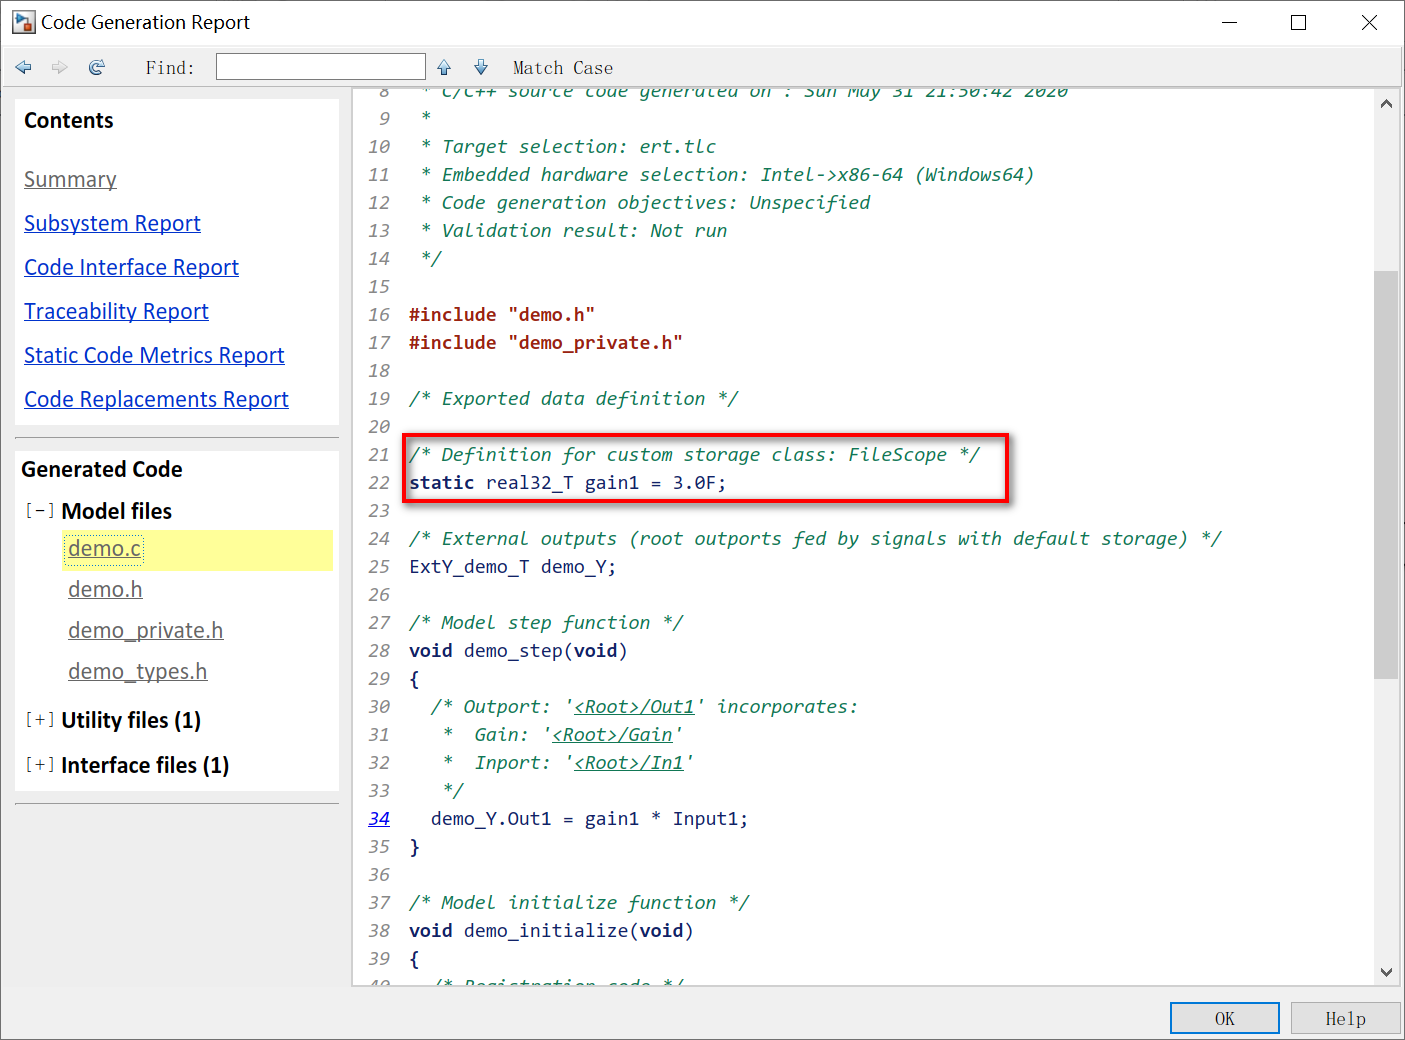Viewport: 1405px width, 1040px height.
Task: Follow the <Root>/Out1 traceability link
Action: point(634,707)
